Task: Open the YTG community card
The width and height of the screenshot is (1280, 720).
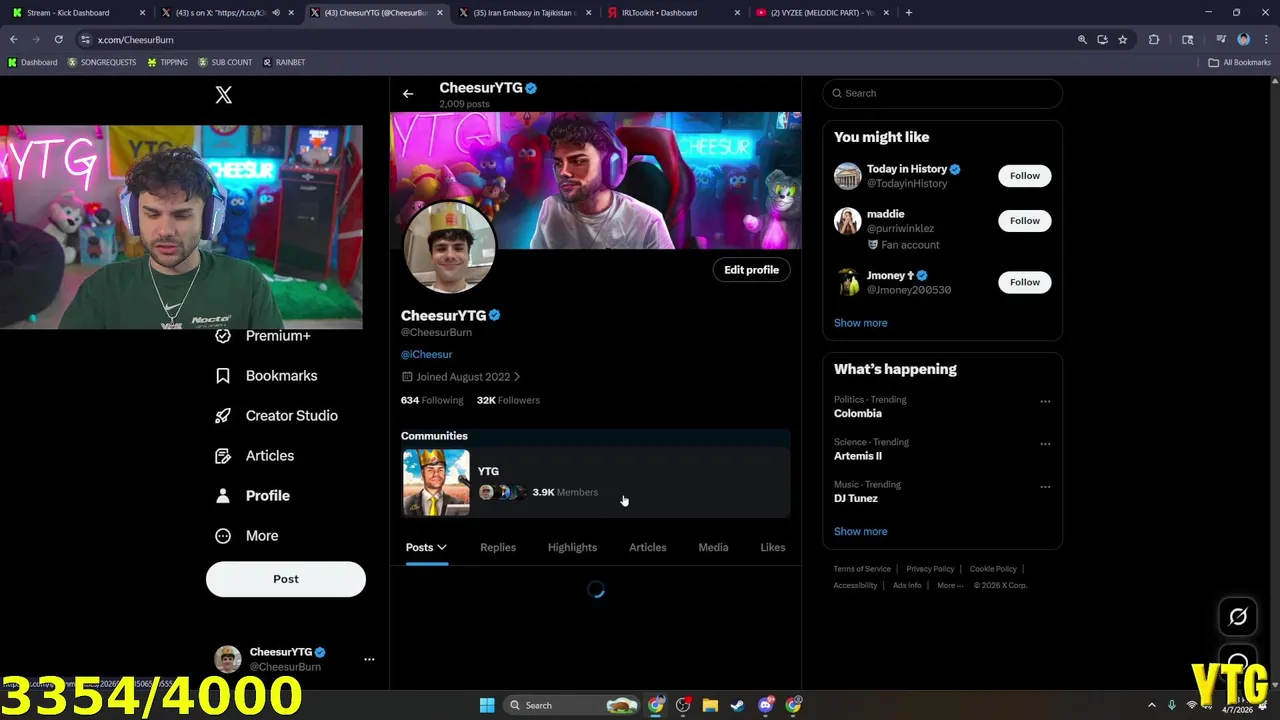Action: [x=596, y=483]
